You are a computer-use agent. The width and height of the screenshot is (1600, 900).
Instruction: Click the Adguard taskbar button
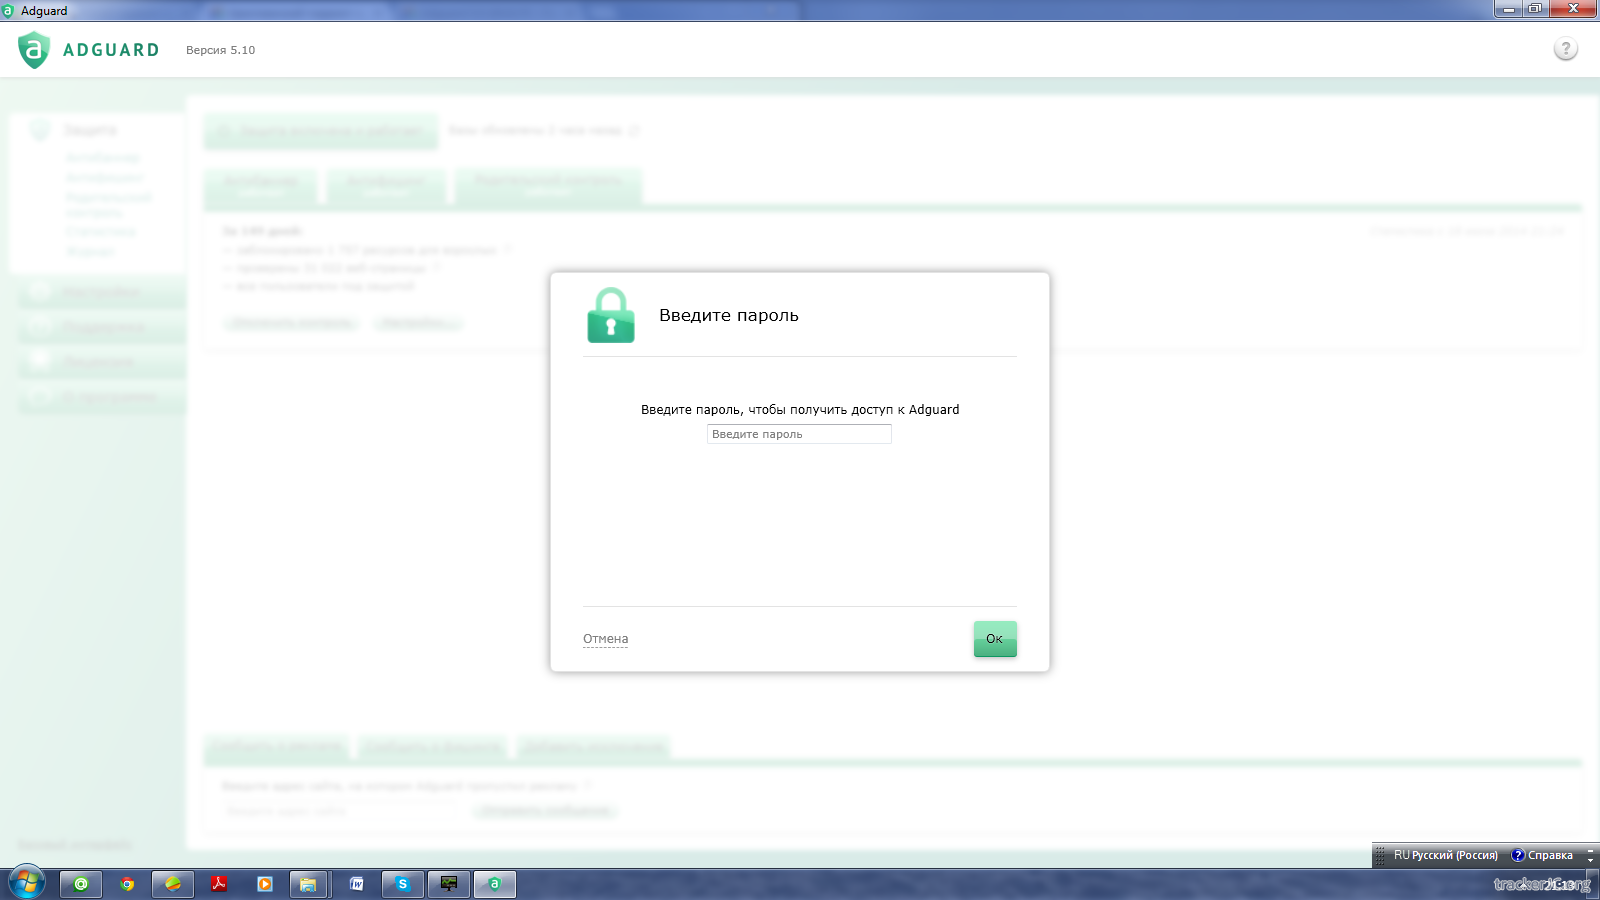coord(495,884)
